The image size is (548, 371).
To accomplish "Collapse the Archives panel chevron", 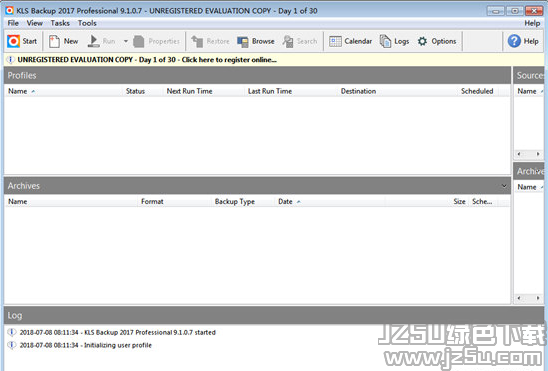I will (x=504, y=186).
